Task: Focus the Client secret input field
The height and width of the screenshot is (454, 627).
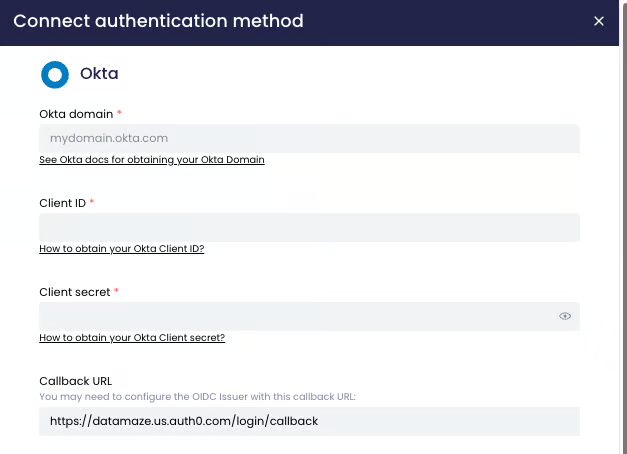Action: pos(295,316)
